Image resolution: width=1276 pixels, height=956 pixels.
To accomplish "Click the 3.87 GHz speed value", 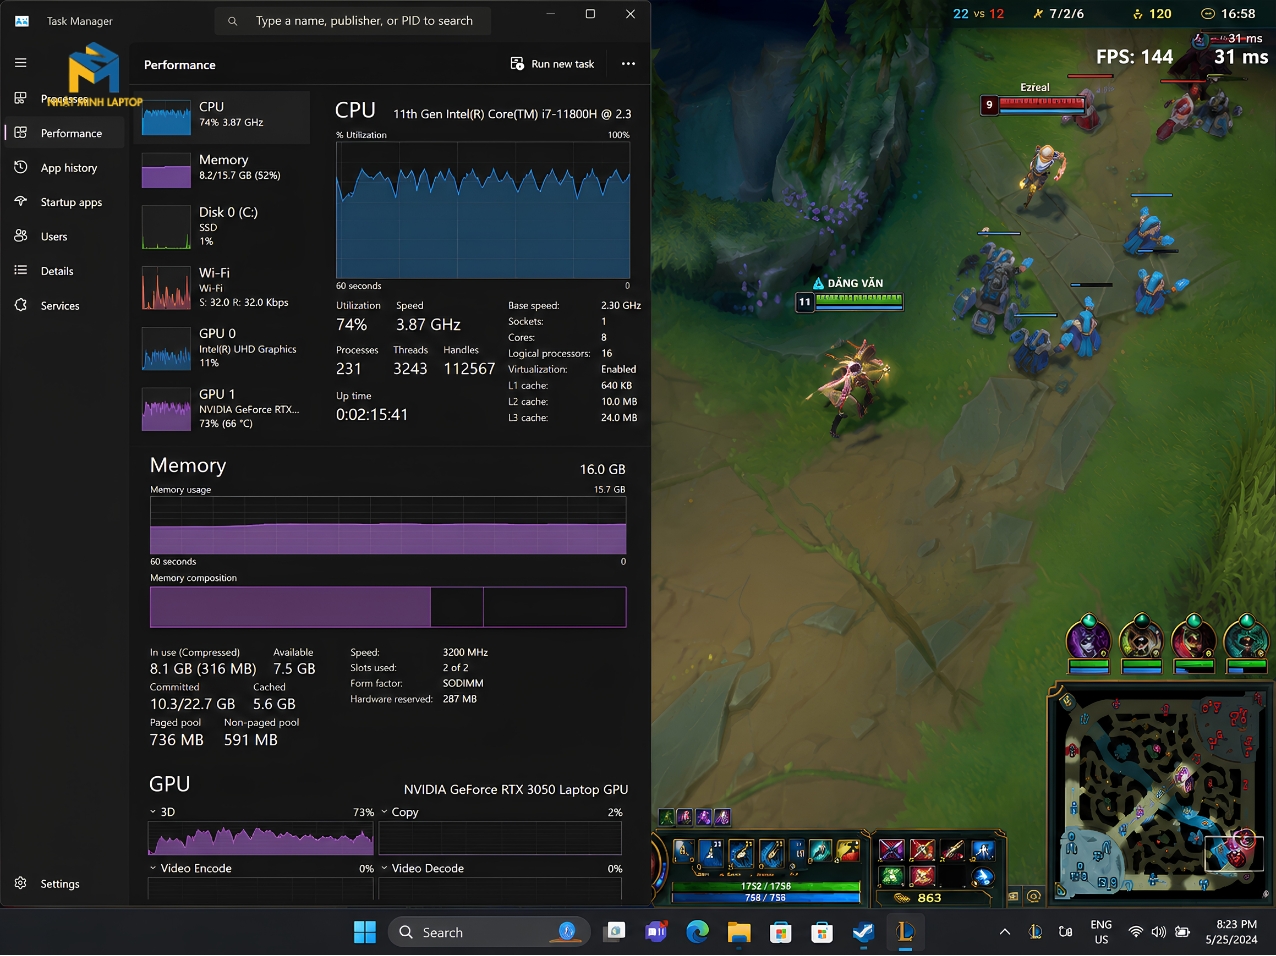I will 428,325.
